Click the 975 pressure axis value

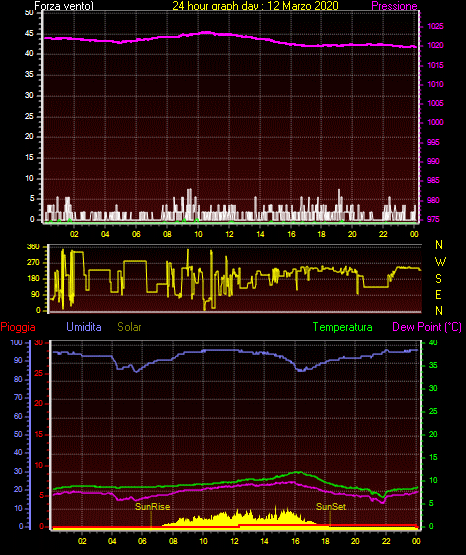click(433, 219)
